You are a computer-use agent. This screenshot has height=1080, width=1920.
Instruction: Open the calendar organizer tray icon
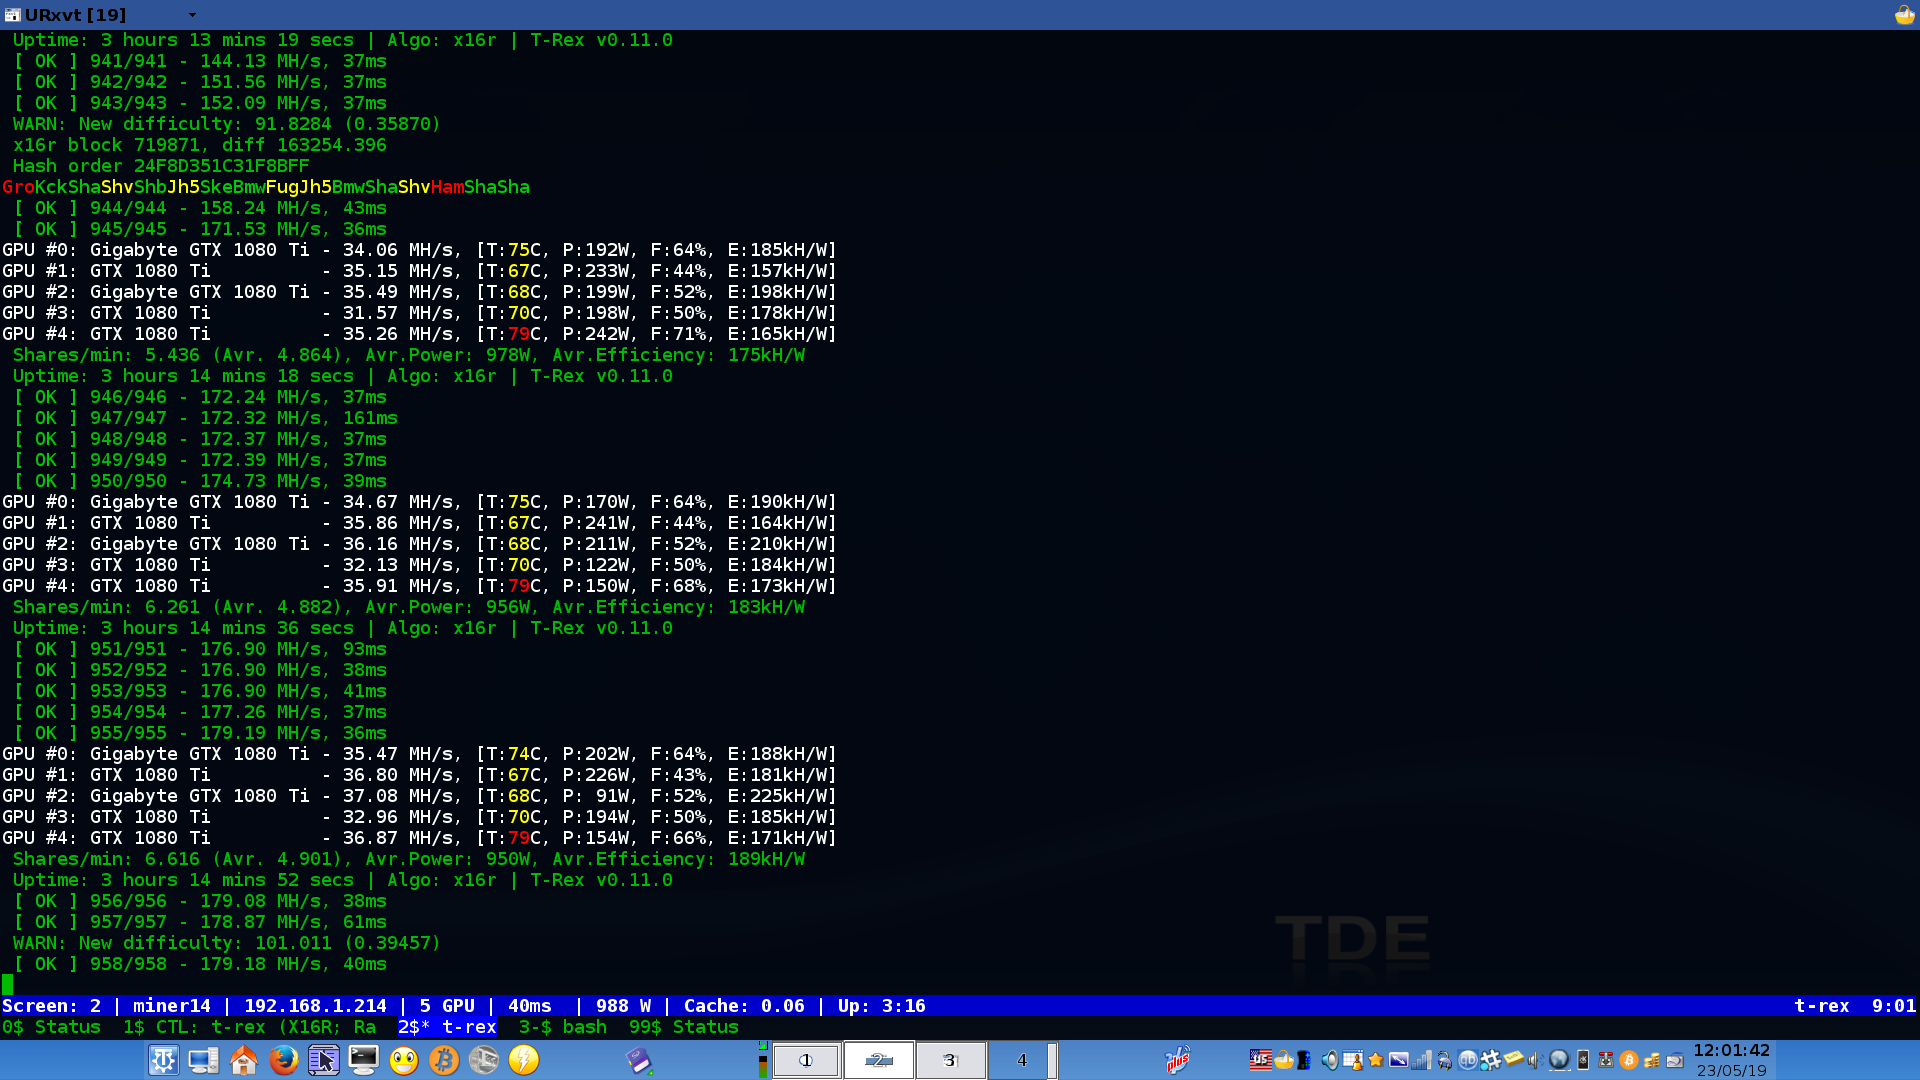pos(1352,1060)
